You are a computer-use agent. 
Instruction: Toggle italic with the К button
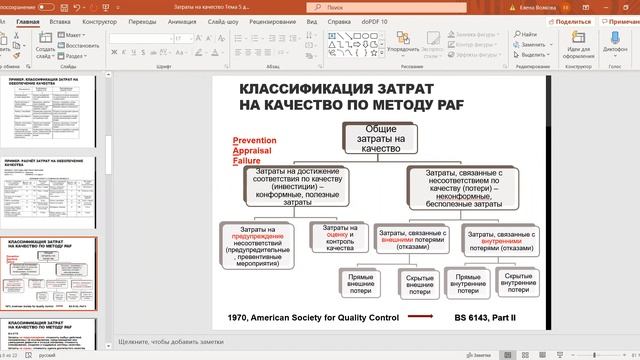click(x=124, y=52)
